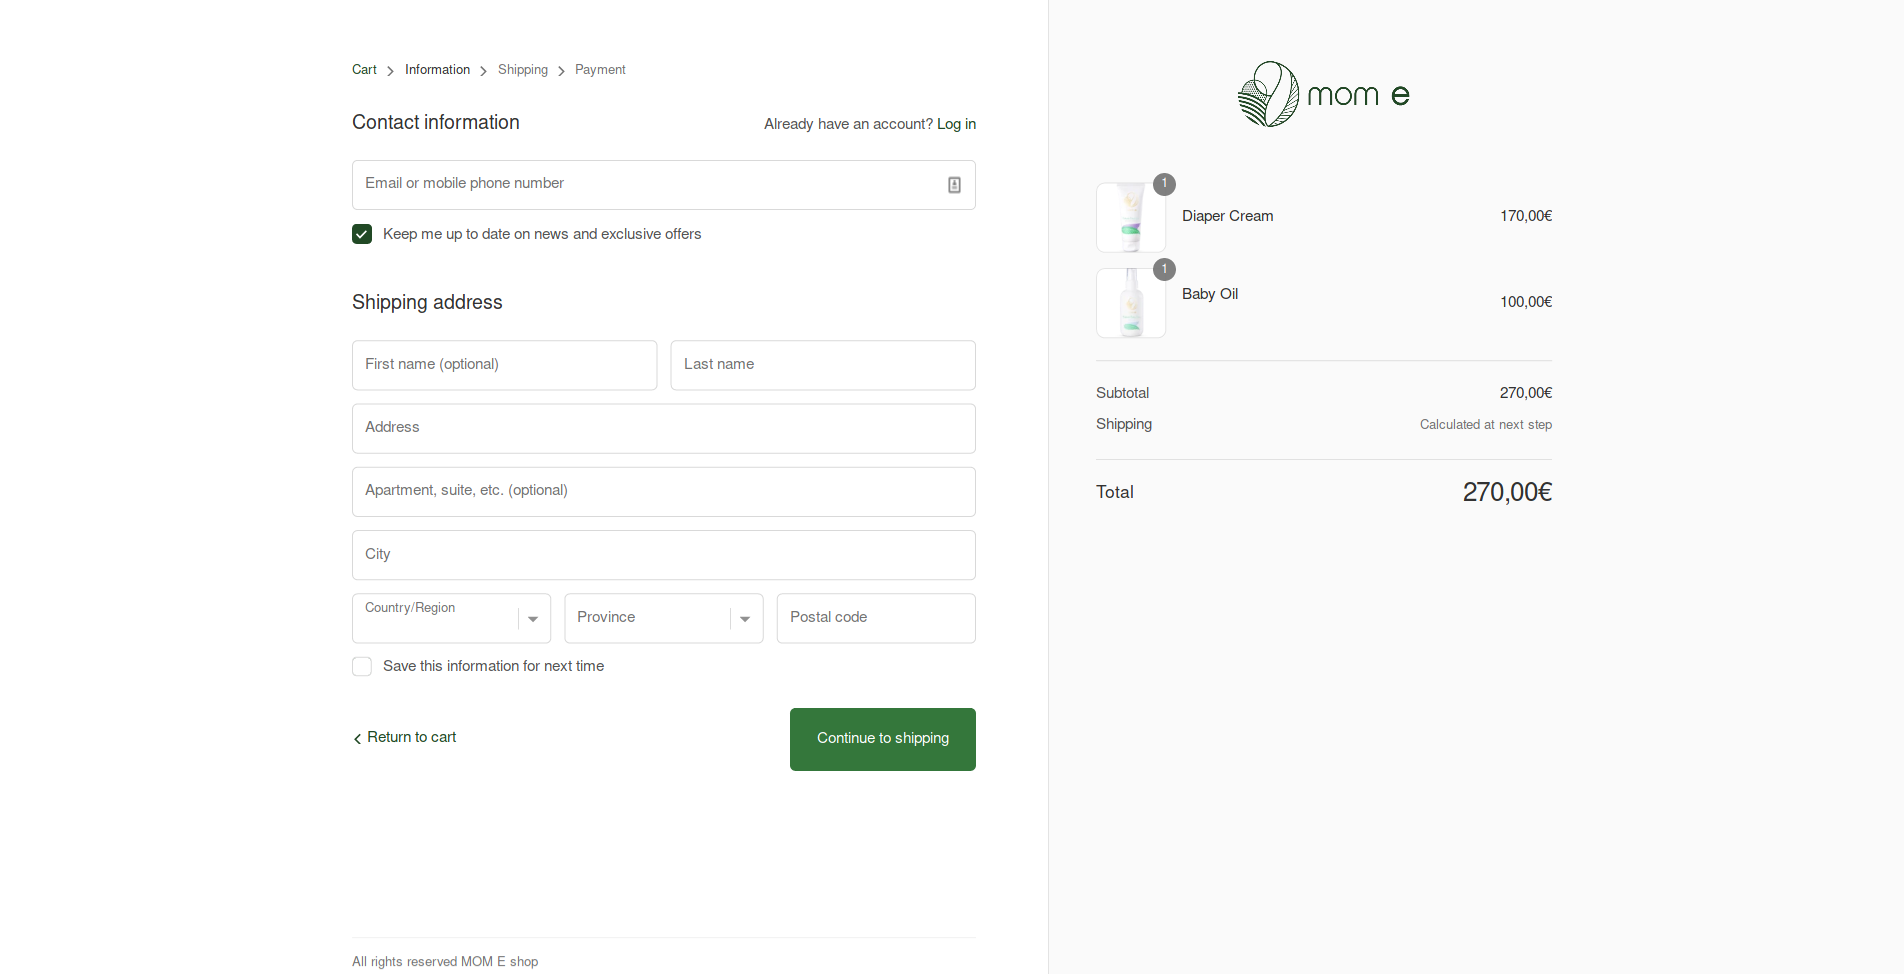Screen dimensions: 1904x974
Task: Uncheck the news and exclusive offers checkbox
Action: (x=362, y=234)
